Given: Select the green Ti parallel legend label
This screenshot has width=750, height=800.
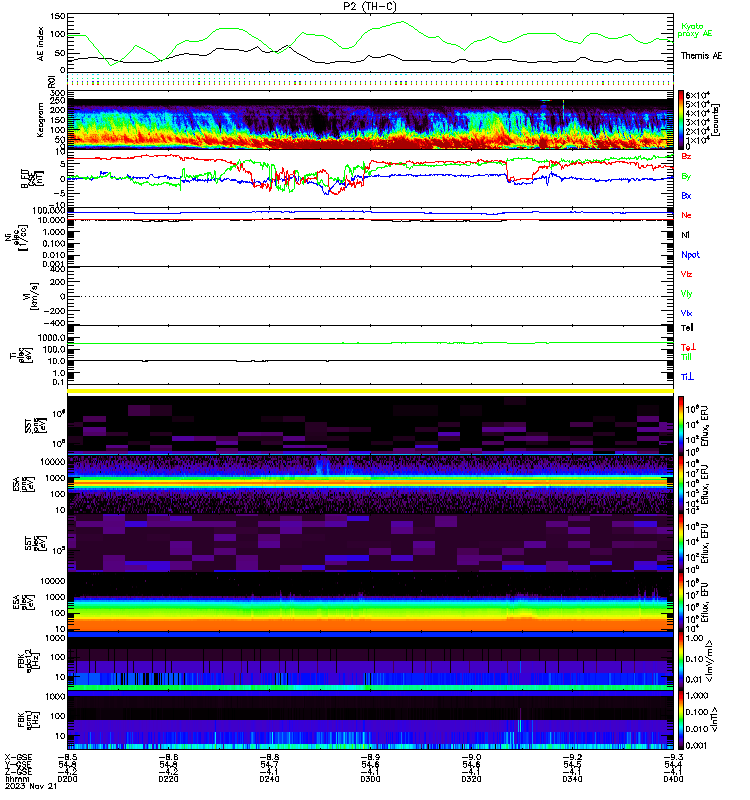Looking at the screenshot, I should pyautogui.click(x=687, y=357).
